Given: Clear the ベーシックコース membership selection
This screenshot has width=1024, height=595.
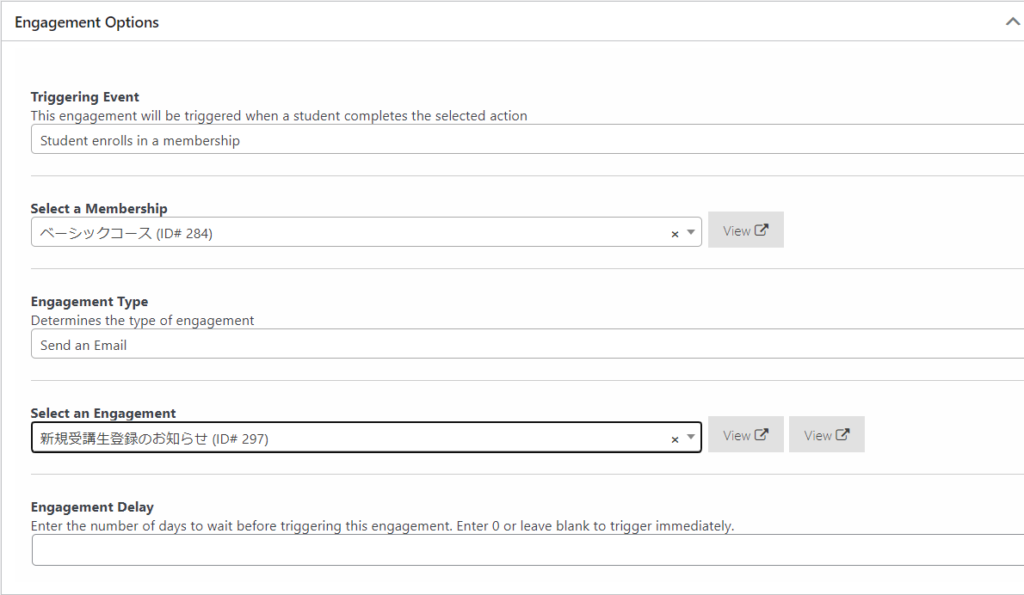Looking at the screenshot, I should pyautogui.click(x=675, y=234).
